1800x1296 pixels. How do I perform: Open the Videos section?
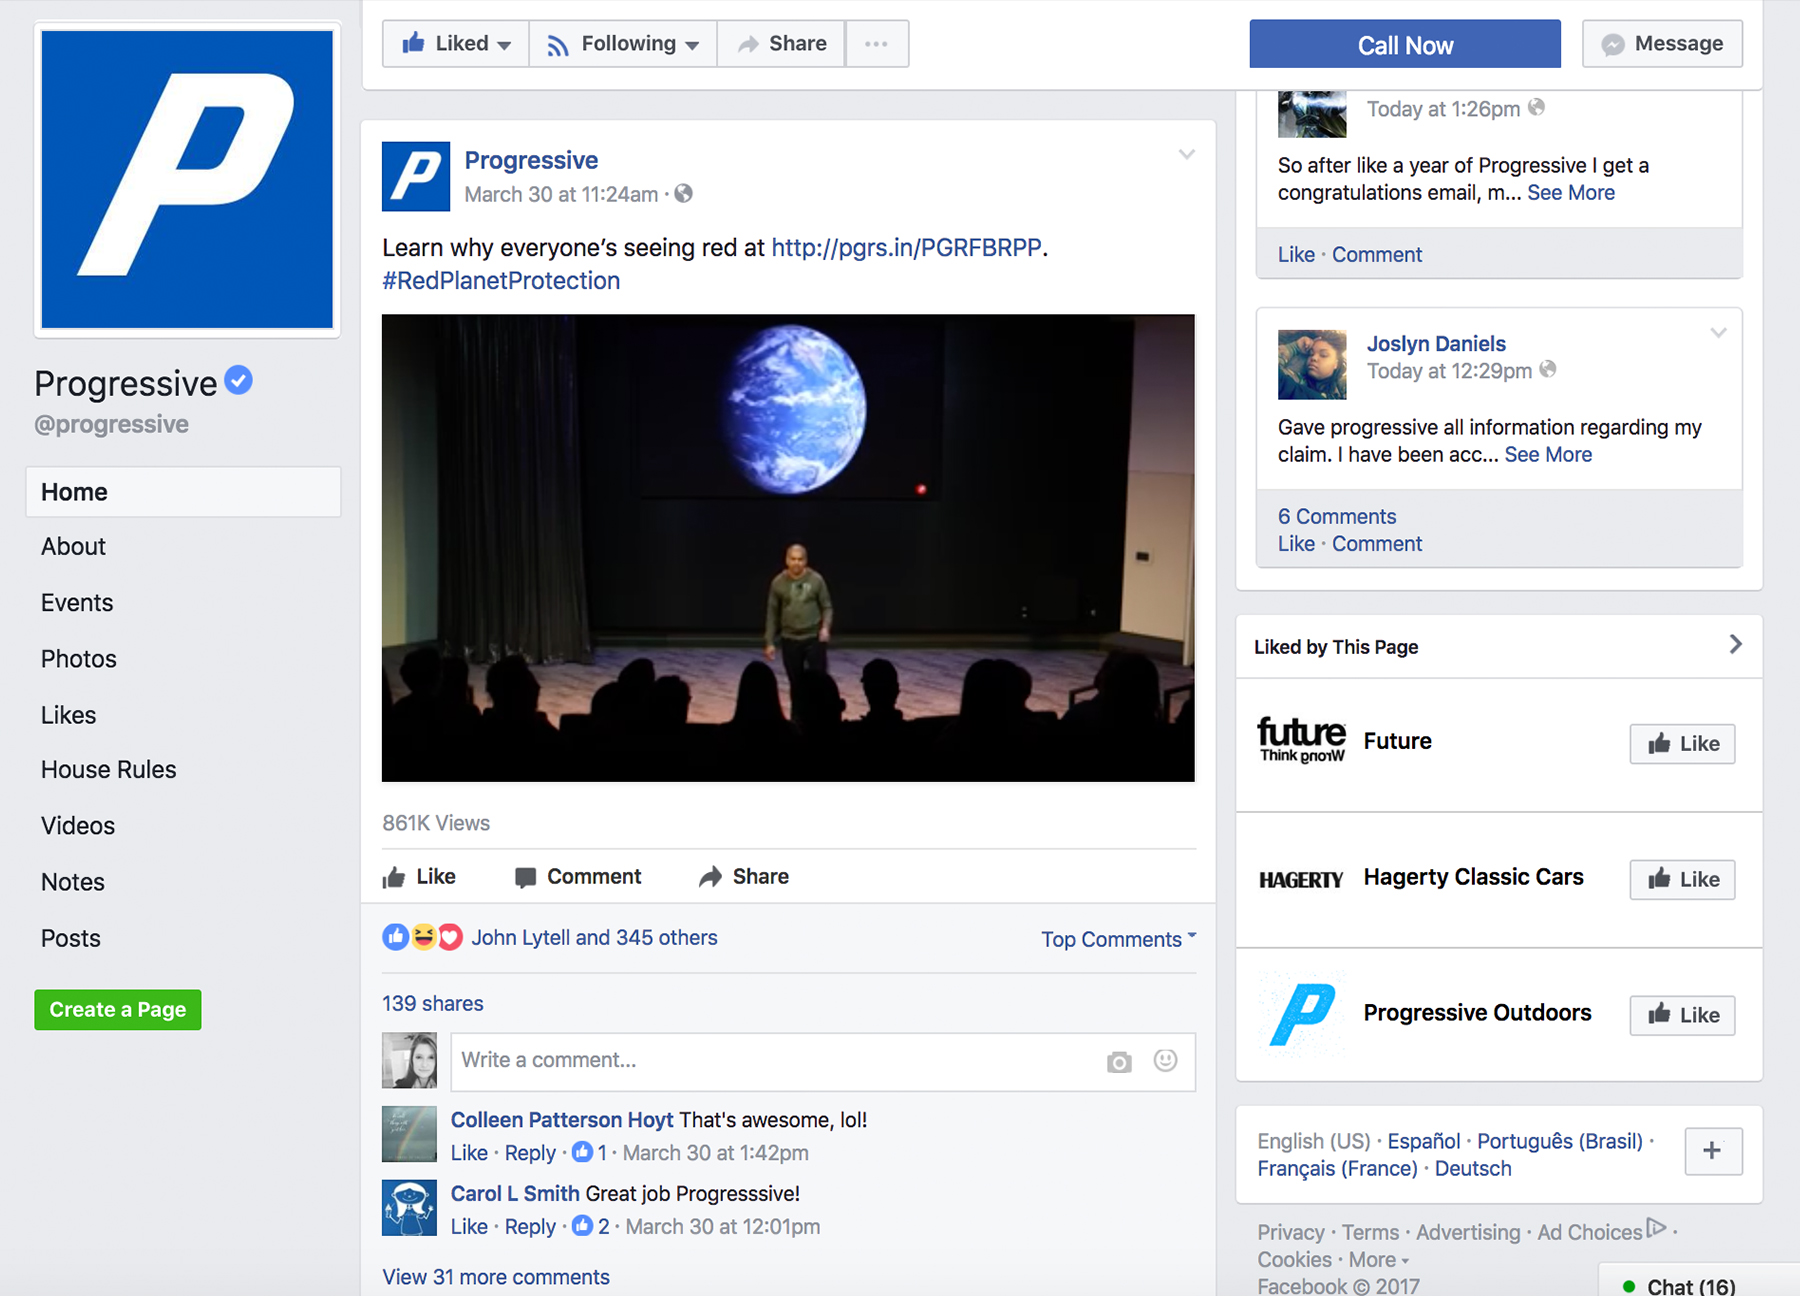(x=78, y=826)
